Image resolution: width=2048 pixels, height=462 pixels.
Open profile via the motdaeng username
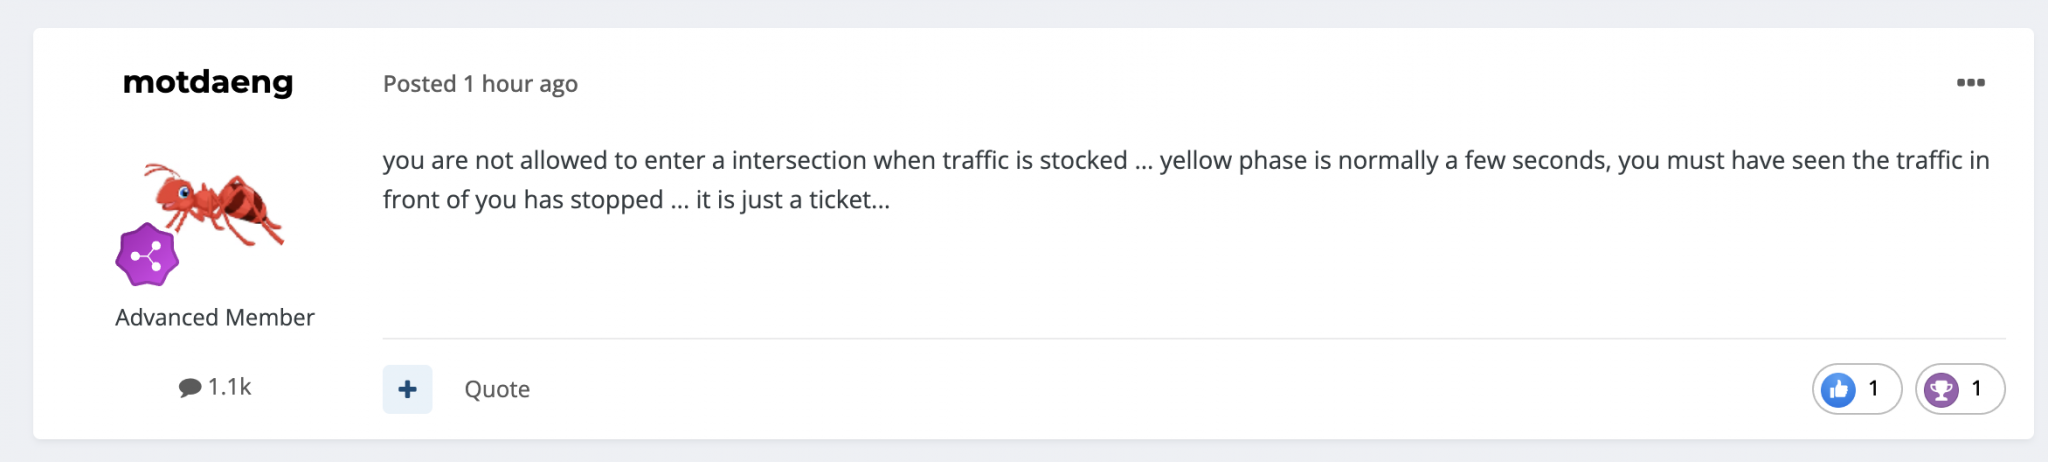coord(208,82)
